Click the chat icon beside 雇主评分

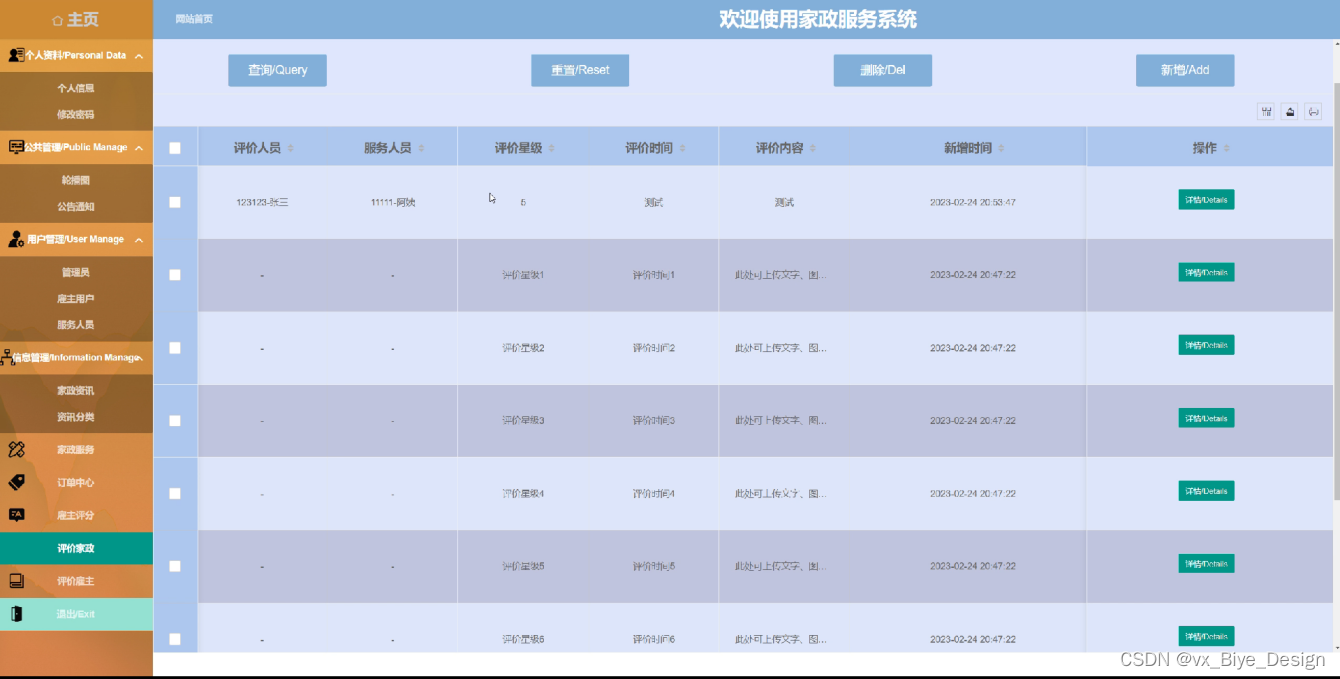(x=16, y=515)
